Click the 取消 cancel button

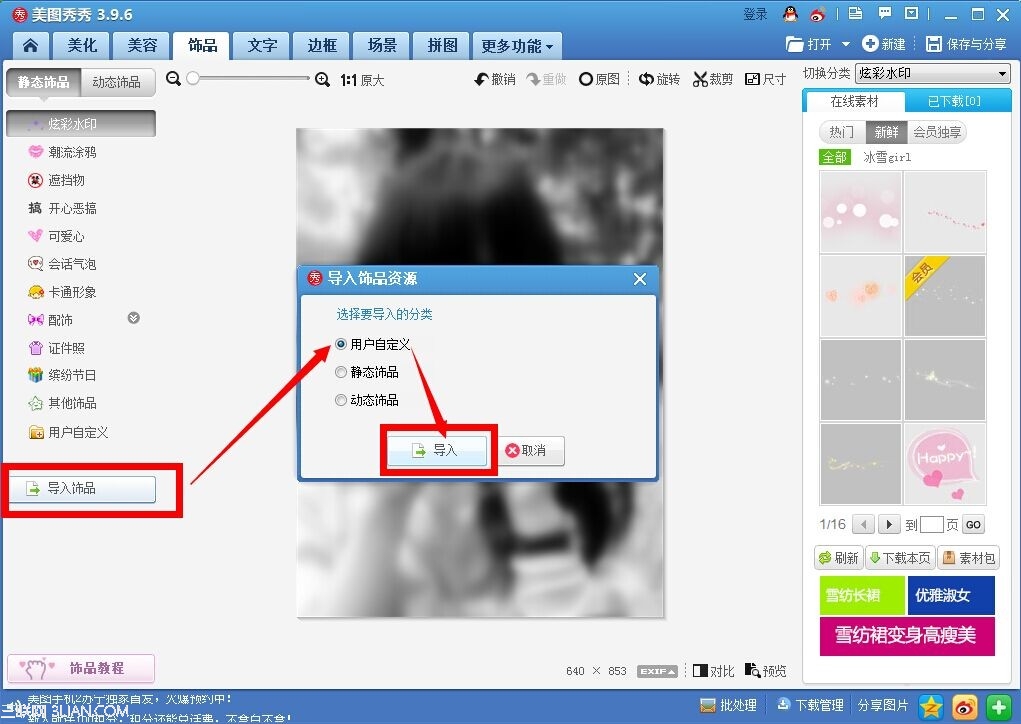tap(532, 451)
